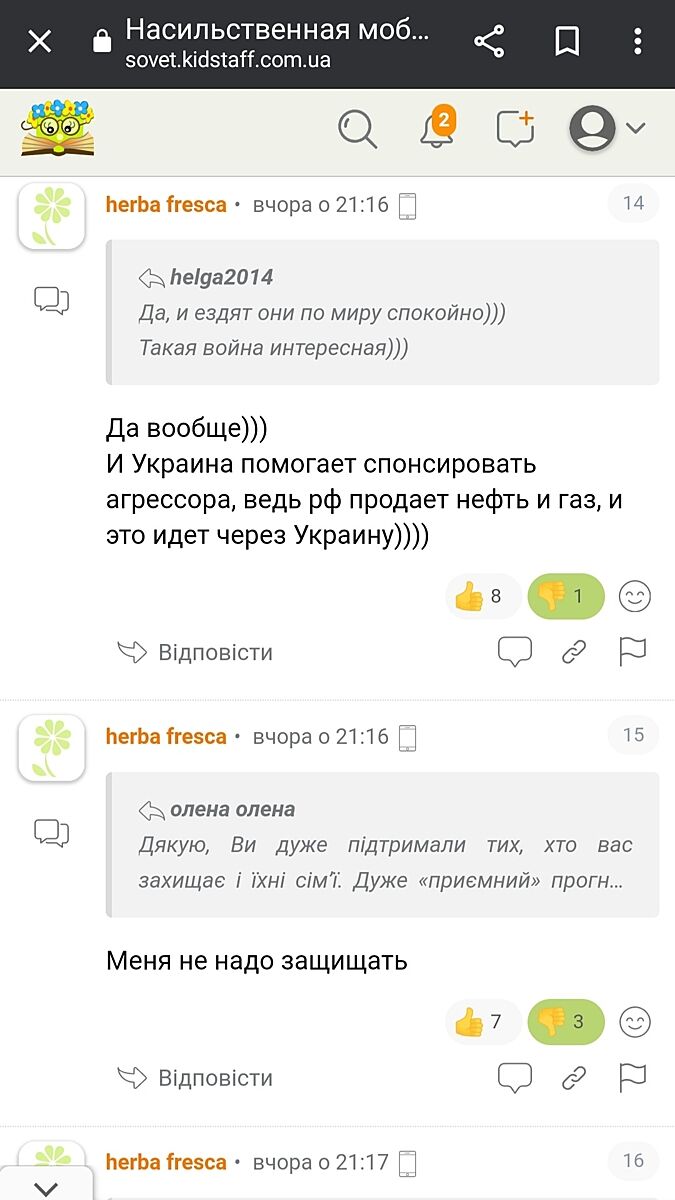Open emoji reaction picker on post 14

635,597
